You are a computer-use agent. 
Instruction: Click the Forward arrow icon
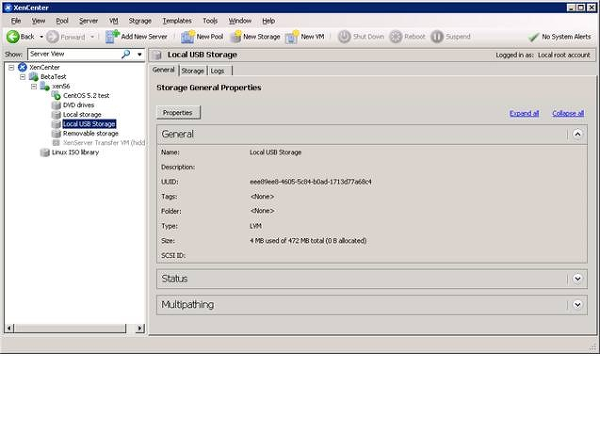tap(52, 37)
